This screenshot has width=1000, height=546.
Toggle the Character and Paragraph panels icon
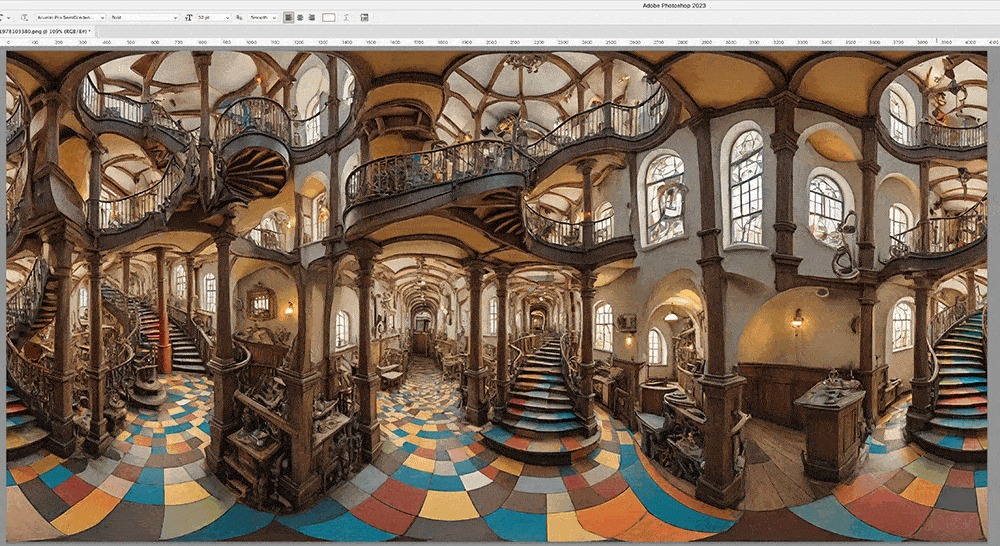tap(364, 18)
